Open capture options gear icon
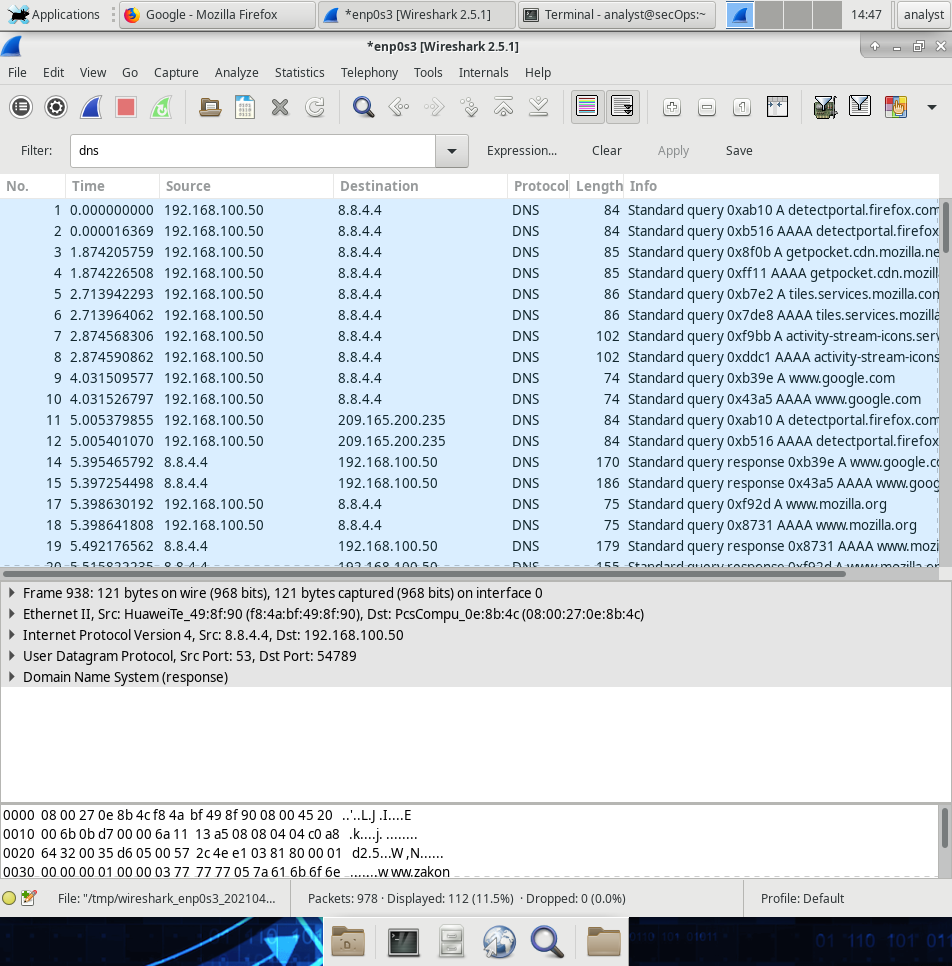 [56, 107]
